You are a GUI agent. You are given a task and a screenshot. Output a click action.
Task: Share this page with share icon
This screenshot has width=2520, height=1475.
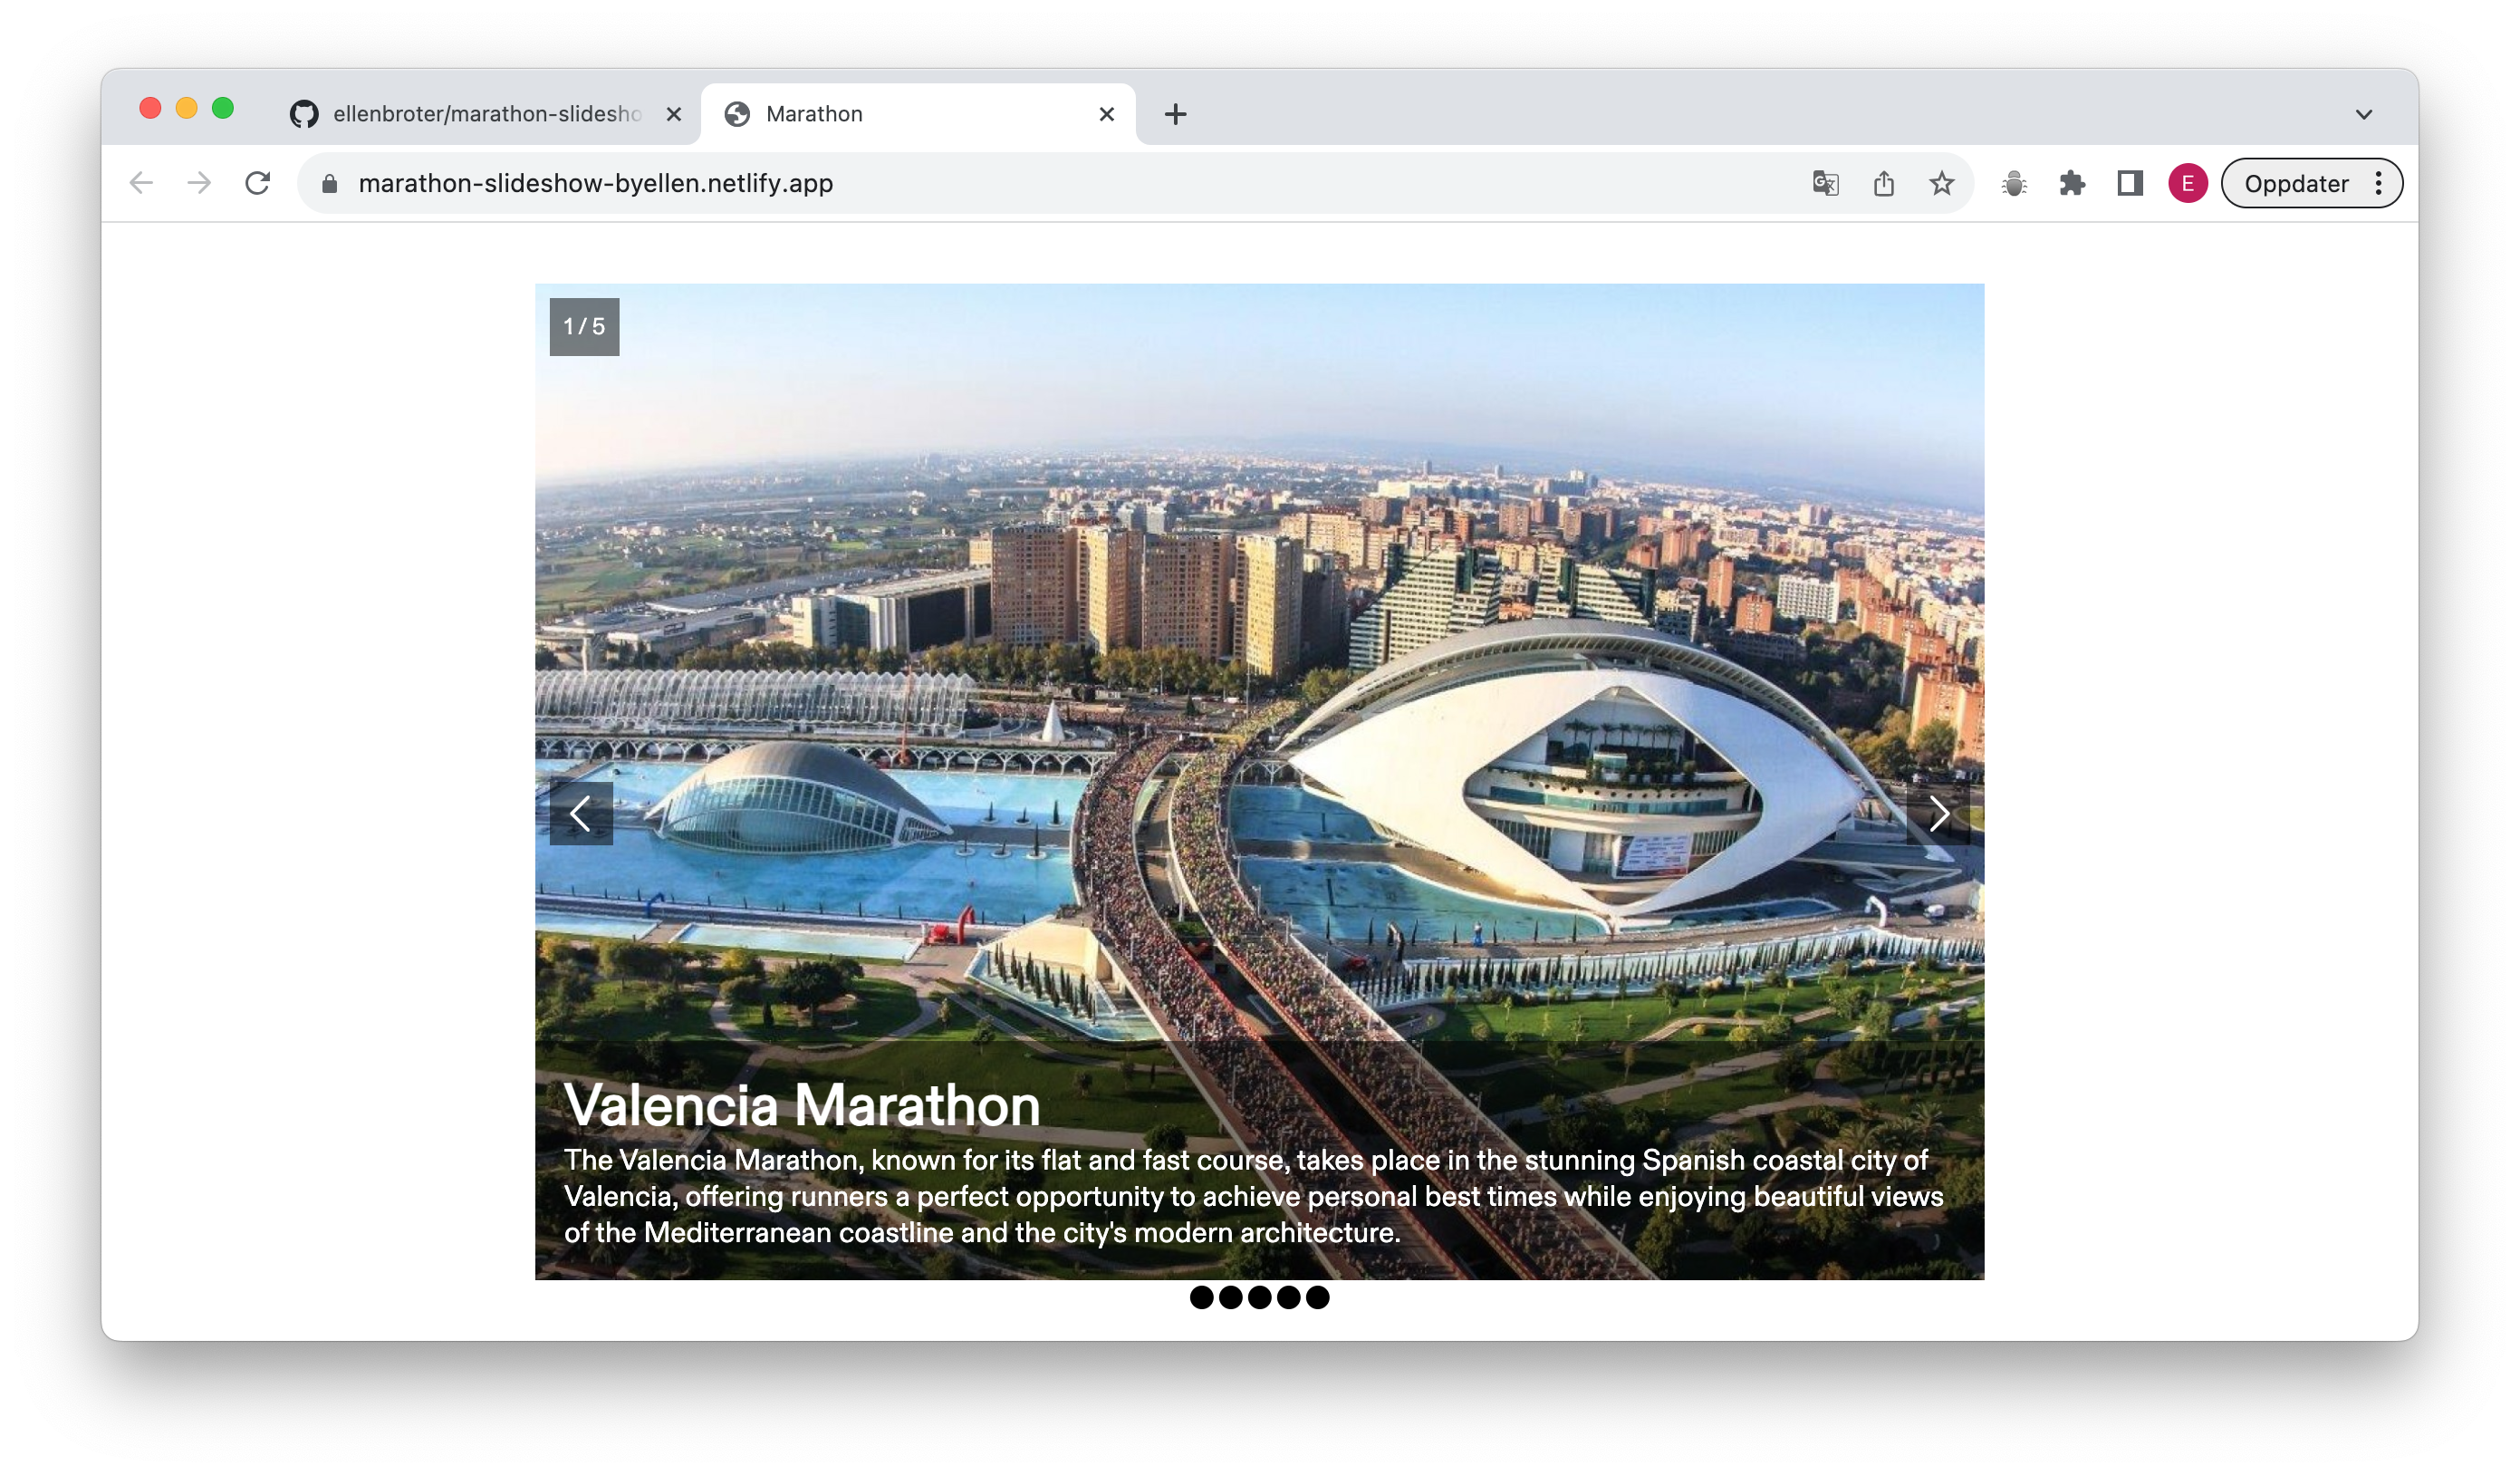(1884, 183)
